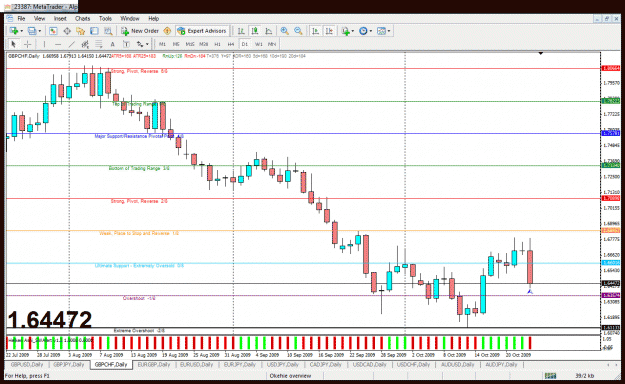The width and height of the screenshot is (625, 384).
Task: Select the Vertical Line drawing tool
Action: 44,44
